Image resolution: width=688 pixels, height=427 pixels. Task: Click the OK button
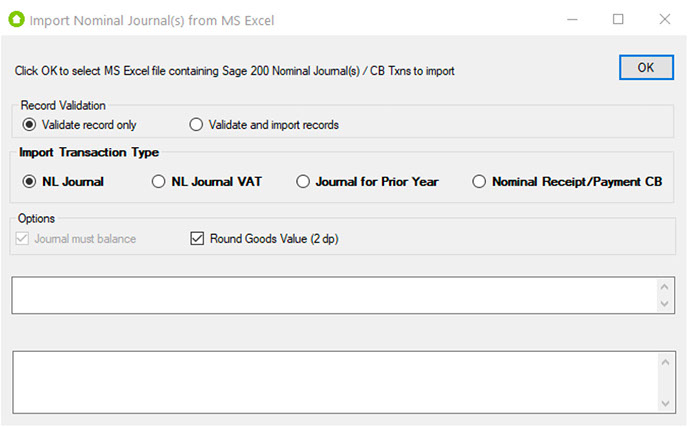[x=646, y=68]
